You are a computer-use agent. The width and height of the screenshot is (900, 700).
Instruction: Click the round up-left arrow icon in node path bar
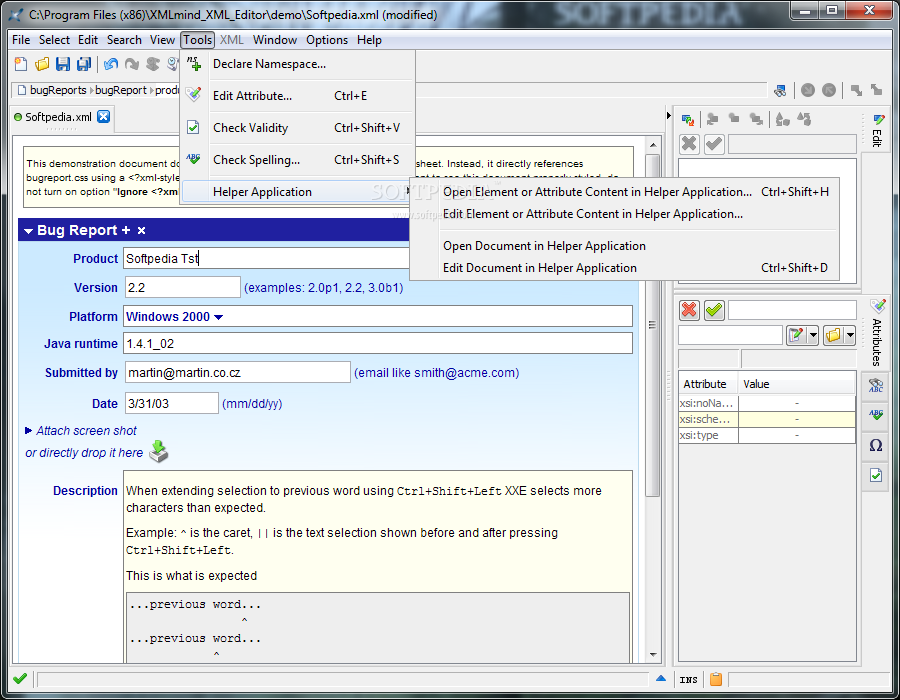tap(829, 90)
